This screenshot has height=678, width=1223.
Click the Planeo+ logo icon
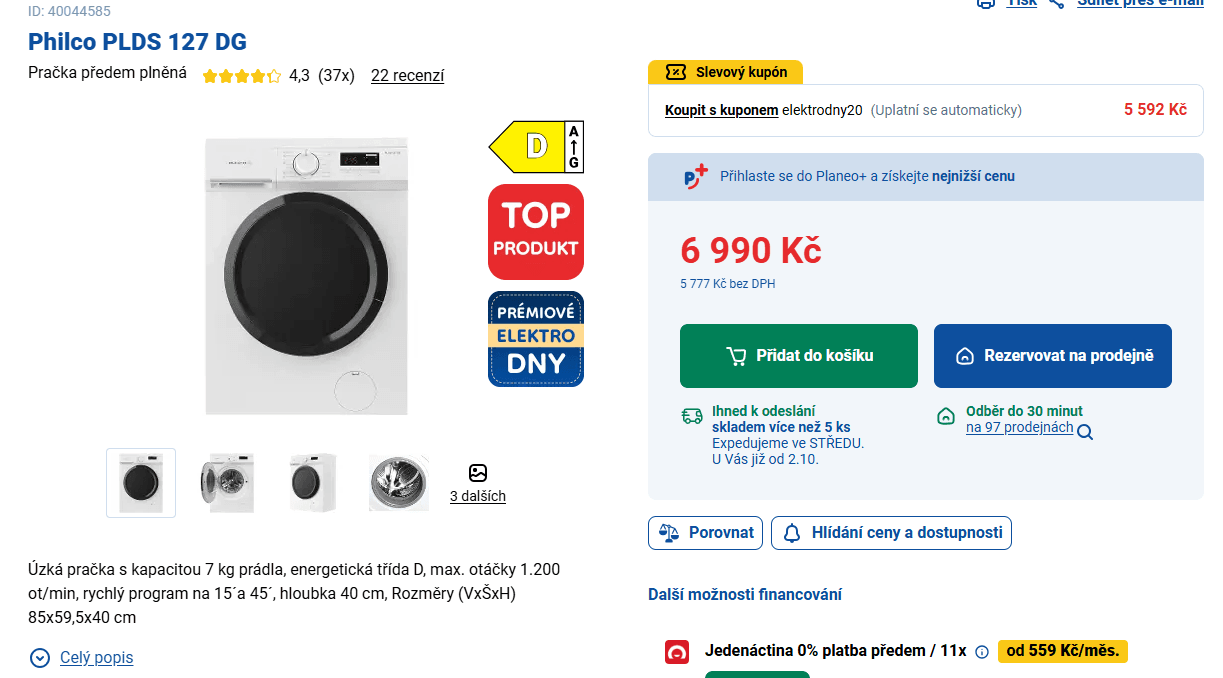[695, 176]
